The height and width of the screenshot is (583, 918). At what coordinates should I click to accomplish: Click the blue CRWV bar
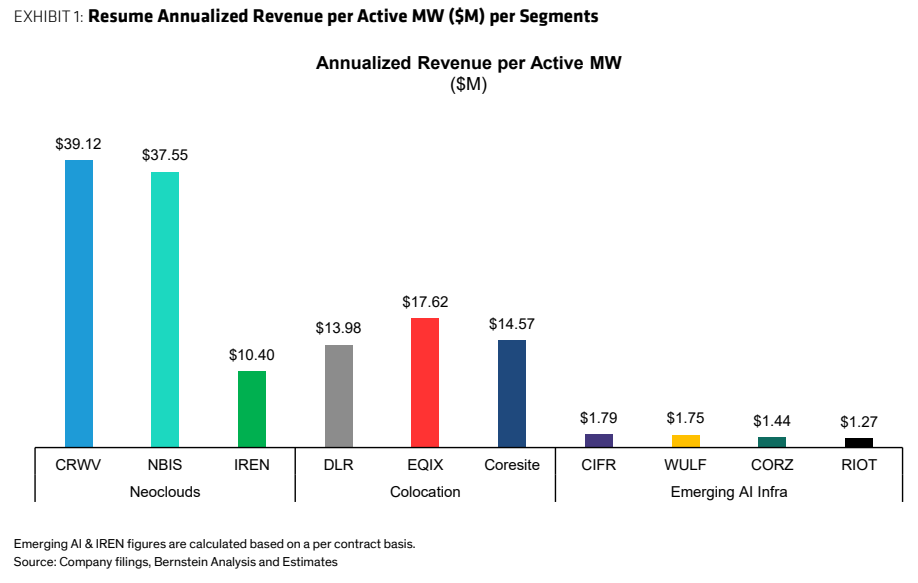(78, 304)
